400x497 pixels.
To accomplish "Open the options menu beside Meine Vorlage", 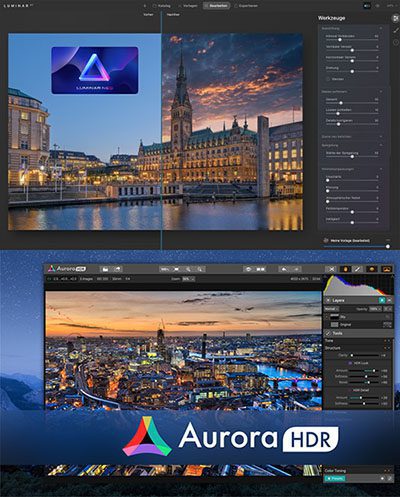I will pos(388,240).
